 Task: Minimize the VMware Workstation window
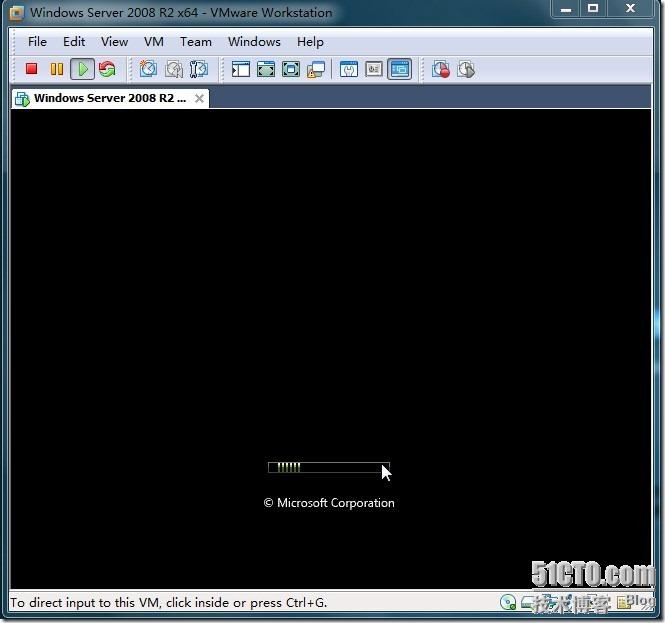coord(566,9)
